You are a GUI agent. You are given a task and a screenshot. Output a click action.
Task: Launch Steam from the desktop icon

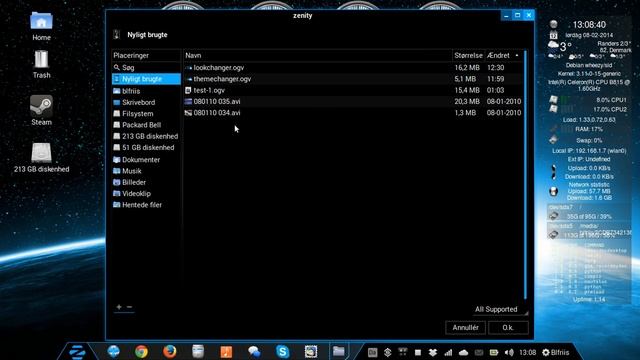(41, 111)
